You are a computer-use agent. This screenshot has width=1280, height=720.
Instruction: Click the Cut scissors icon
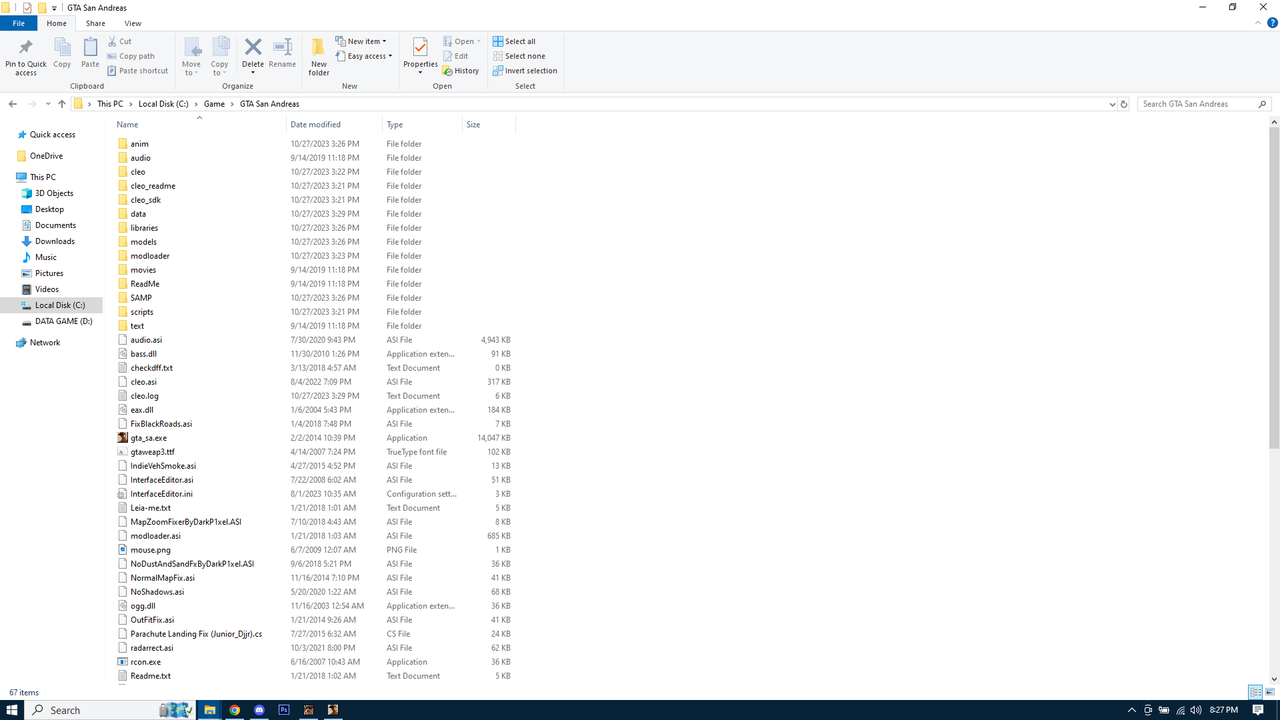[x=112, y=42]
